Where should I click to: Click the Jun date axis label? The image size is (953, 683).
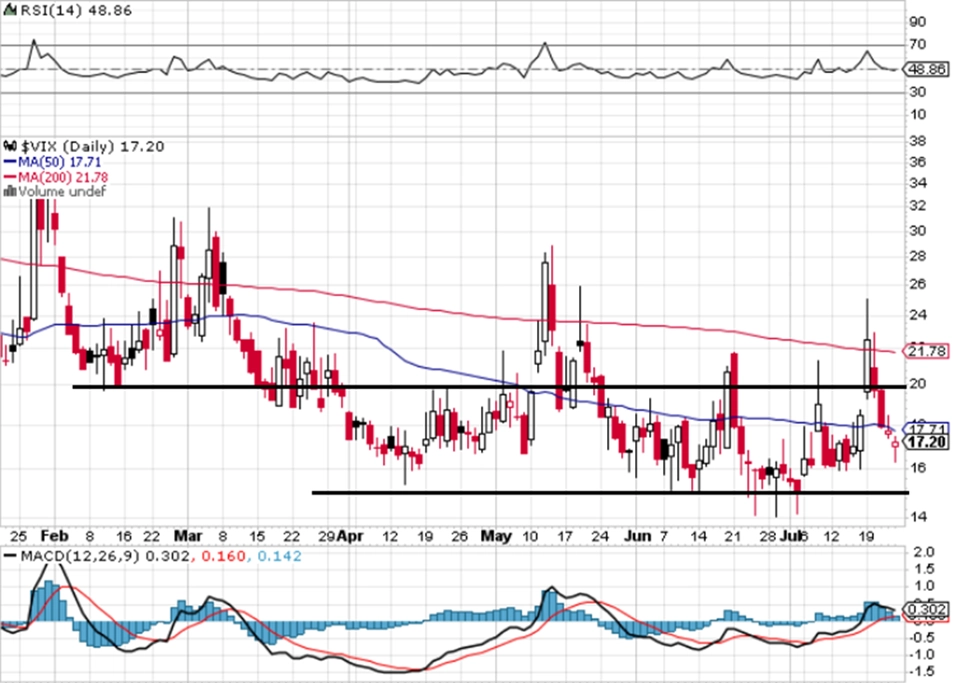(638, 536)
